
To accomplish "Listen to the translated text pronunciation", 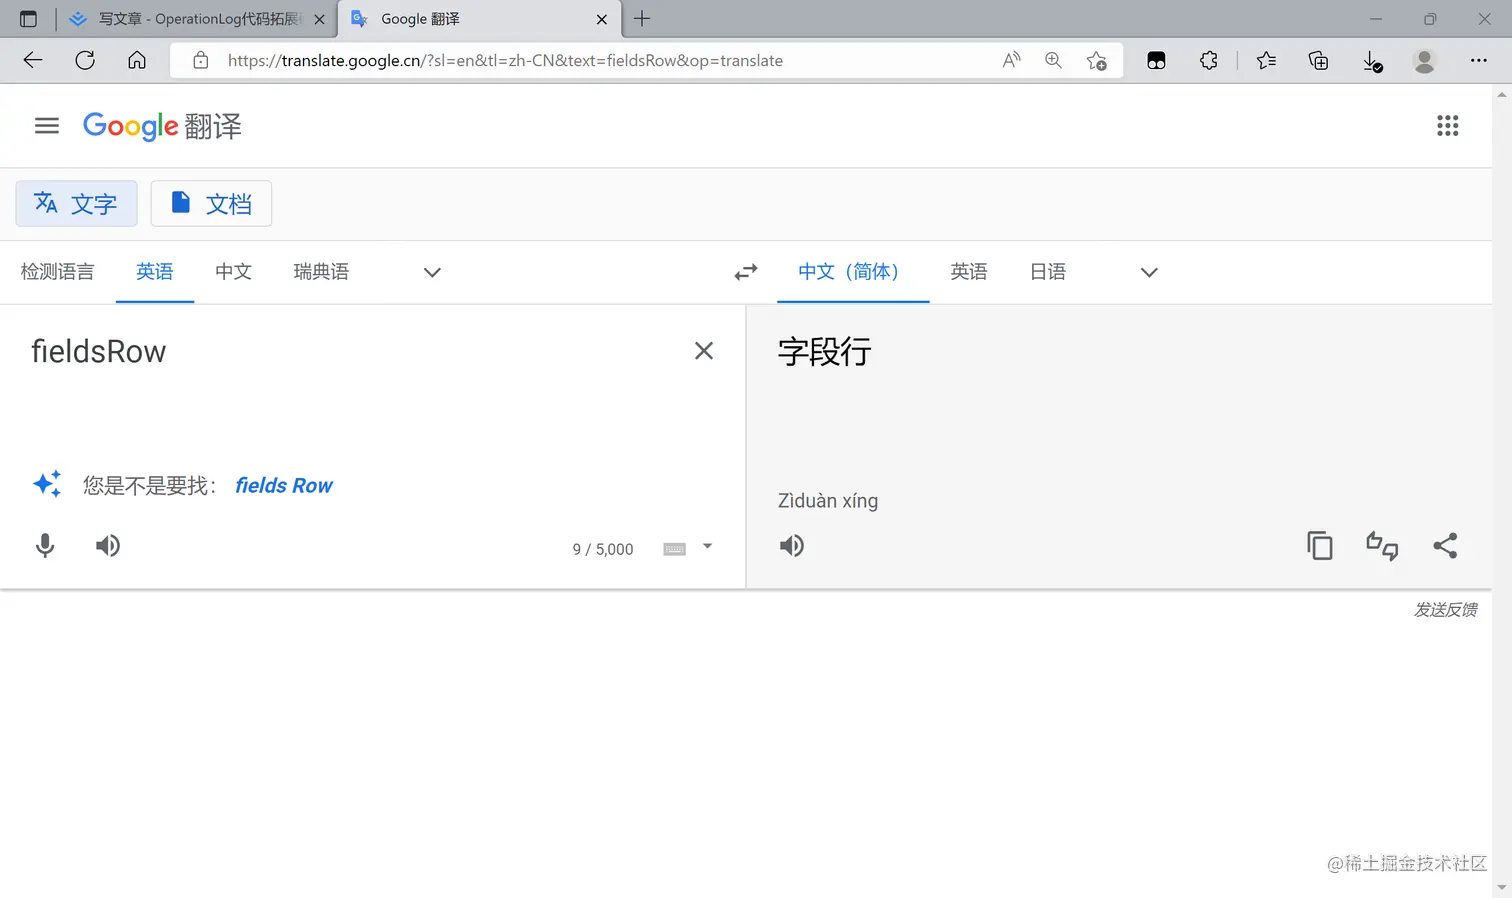I will tap(792, 545).
